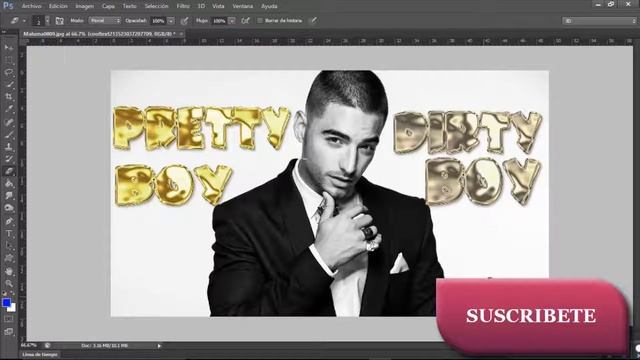Screen dimensions: 640x360
Task: Open the Texto menu
Action: [130, 6]
